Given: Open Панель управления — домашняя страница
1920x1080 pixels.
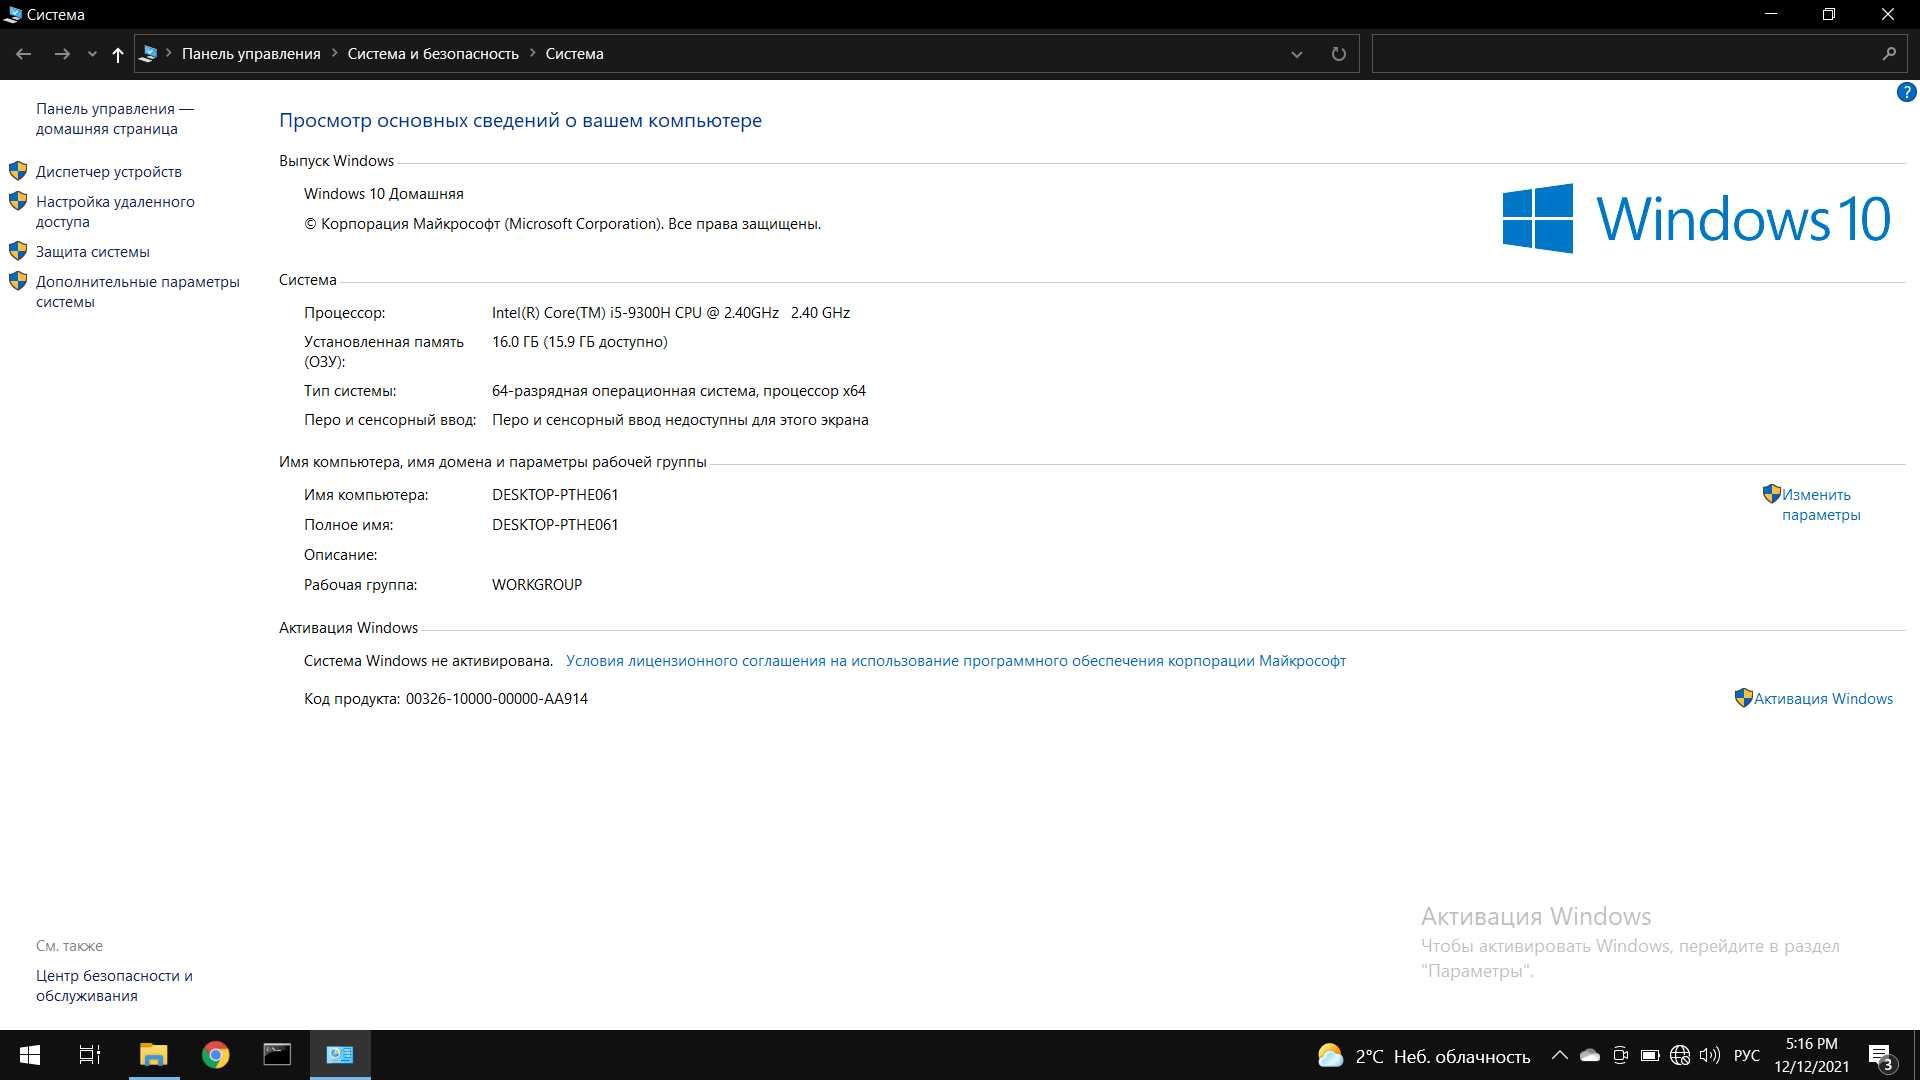Looking at the screenshot, I should click(x=115, y=118).
